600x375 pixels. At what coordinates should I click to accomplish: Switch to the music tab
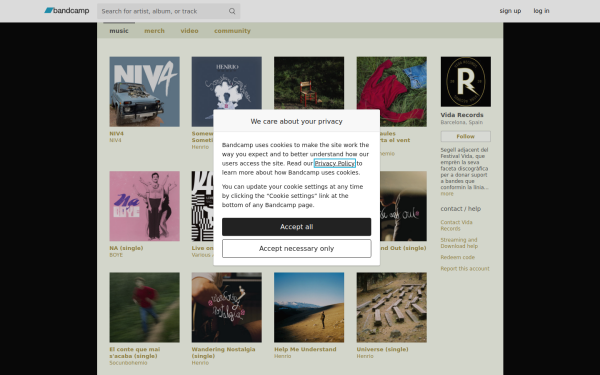click(x=119, y=31)
